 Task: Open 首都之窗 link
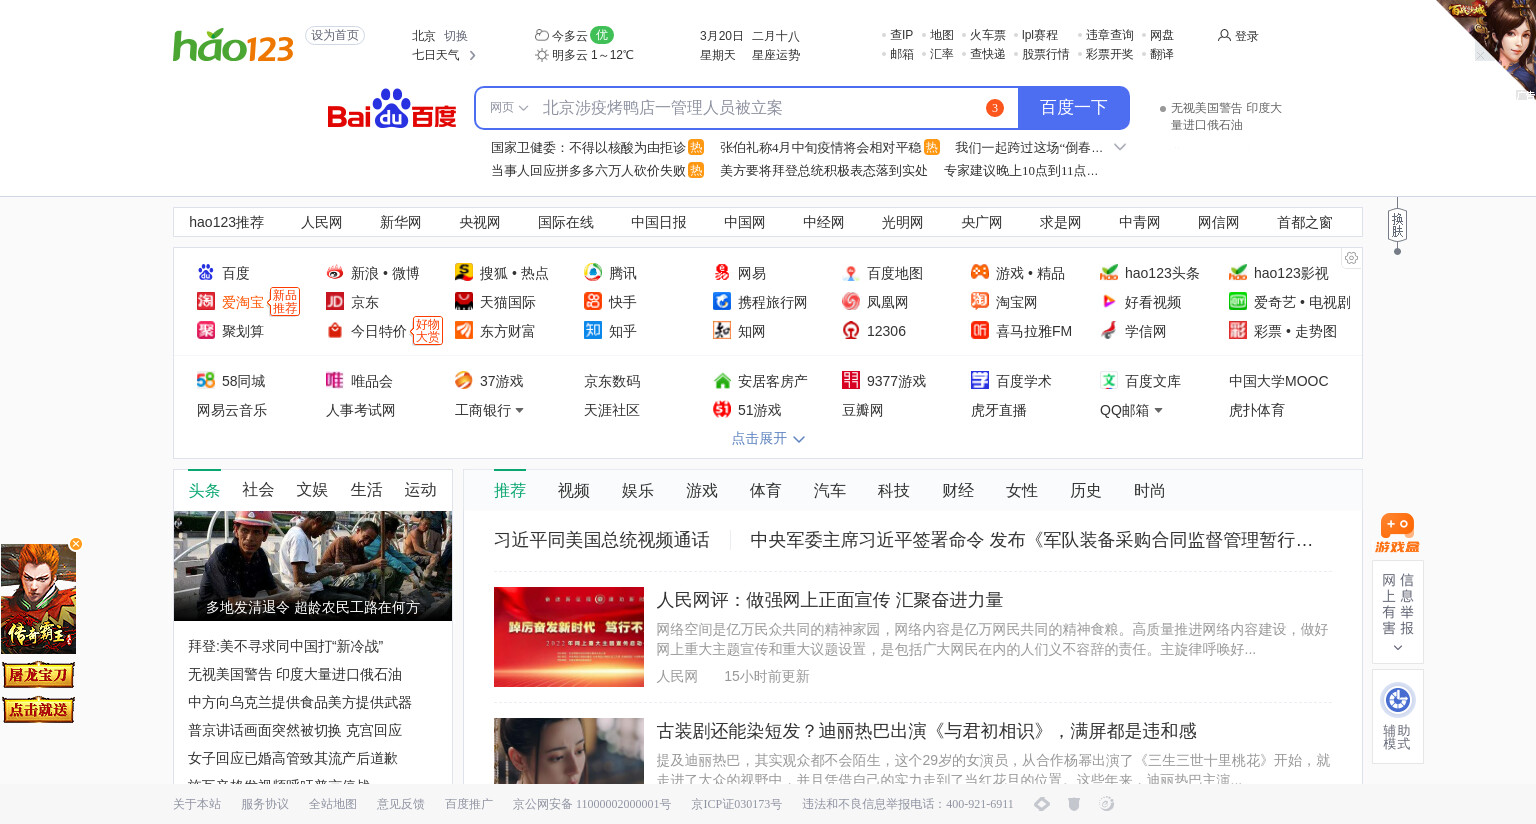(1305, 222)
